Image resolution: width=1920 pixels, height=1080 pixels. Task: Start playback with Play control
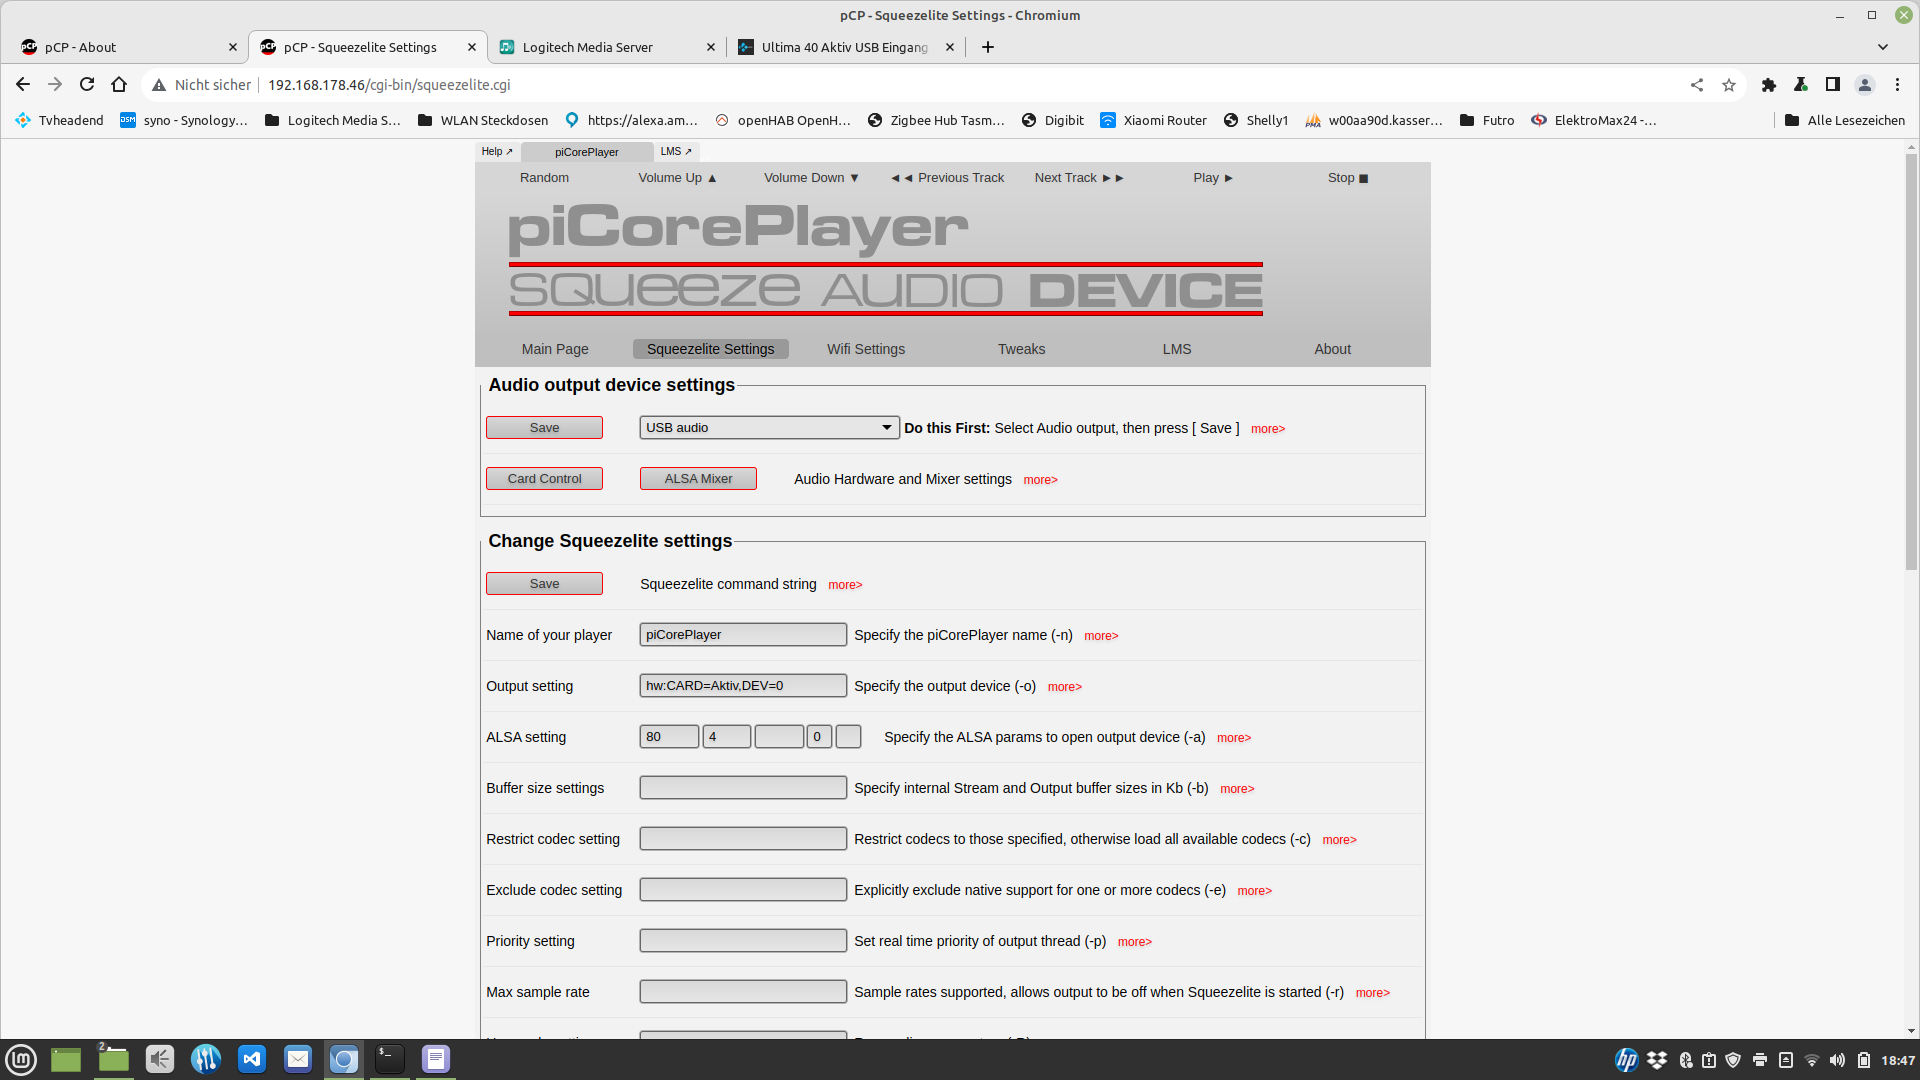point(1213,178)
